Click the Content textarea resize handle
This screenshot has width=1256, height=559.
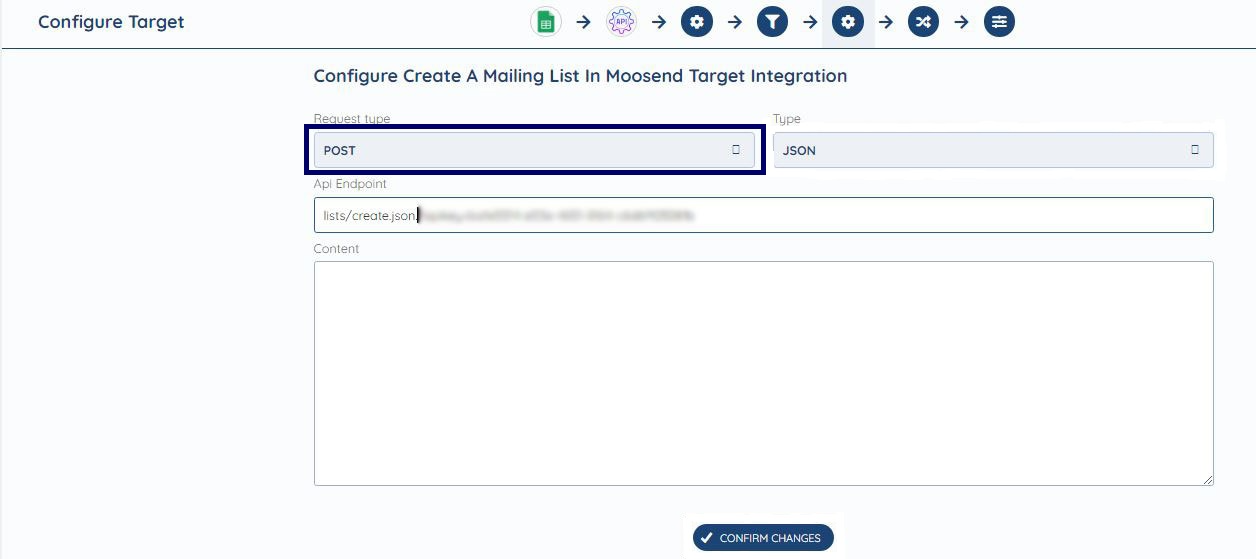(1207, 480)
